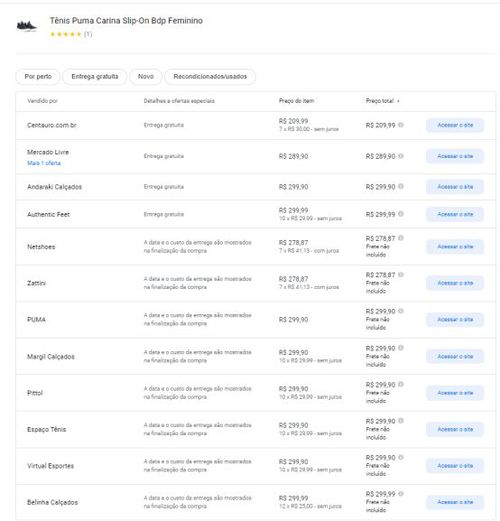Click info icon next to Andaraki Calçados total

401,186
